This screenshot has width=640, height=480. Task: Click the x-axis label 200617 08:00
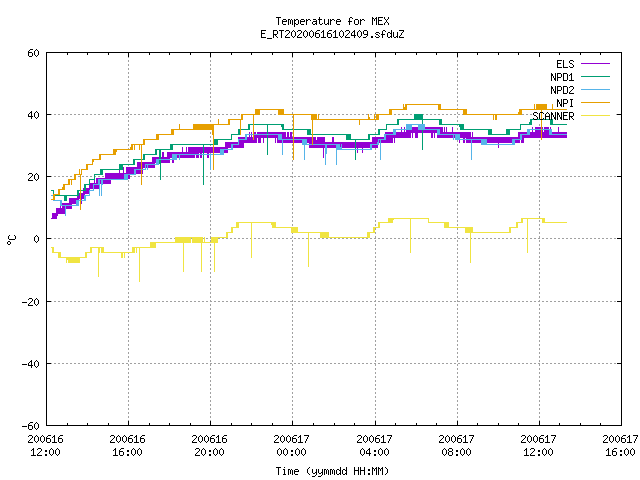[456, 446]
